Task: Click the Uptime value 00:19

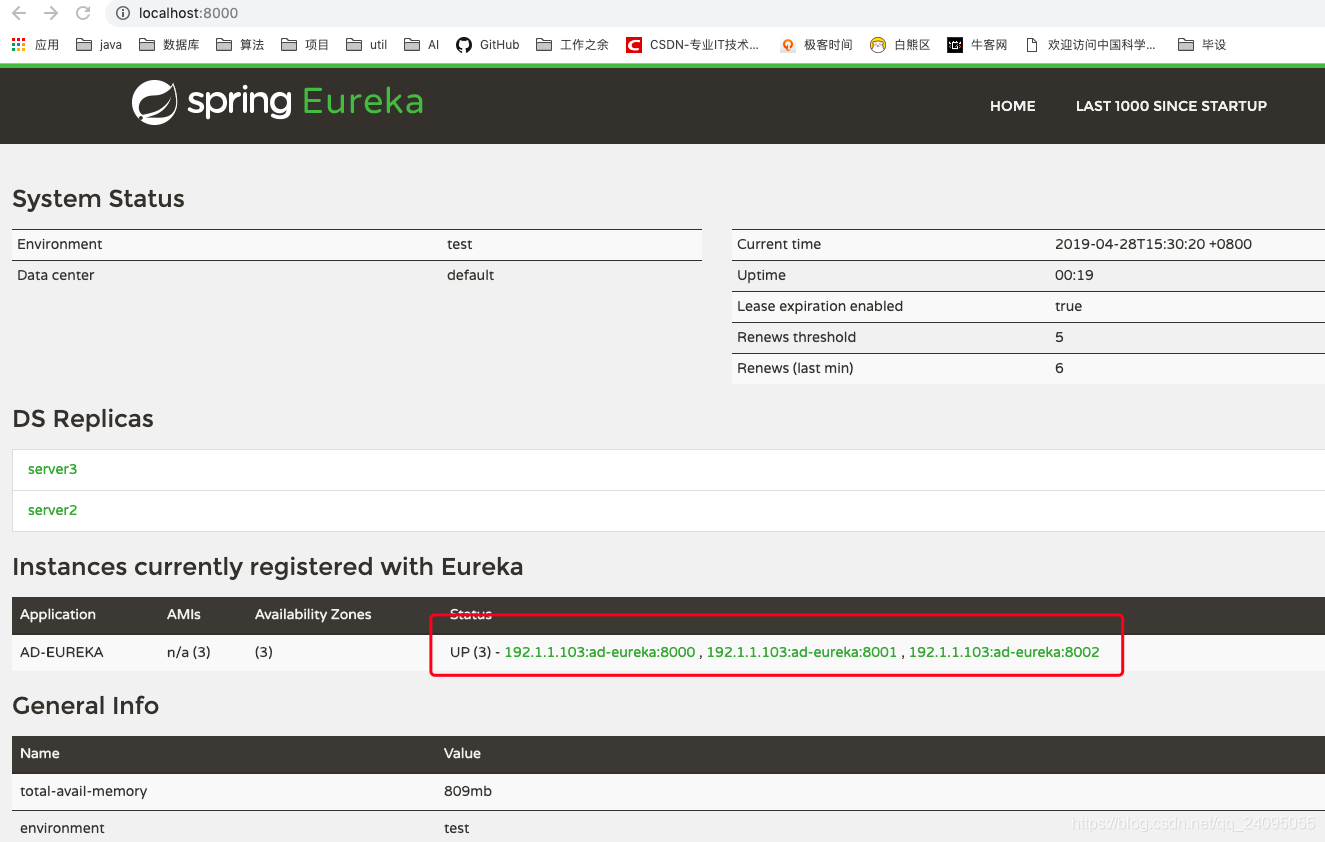Action: point(1074,275)
